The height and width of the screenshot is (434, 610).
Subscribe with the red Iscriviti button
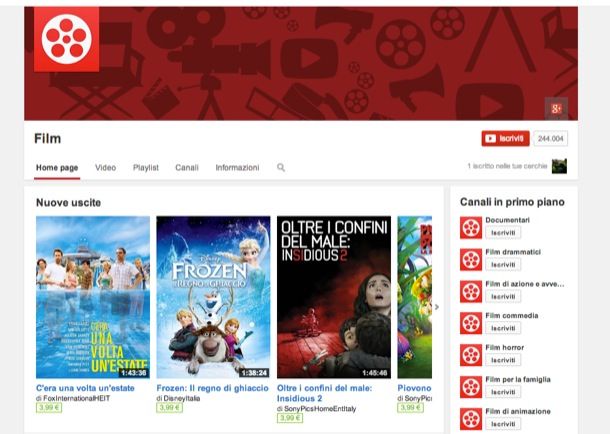pos(505,138)
